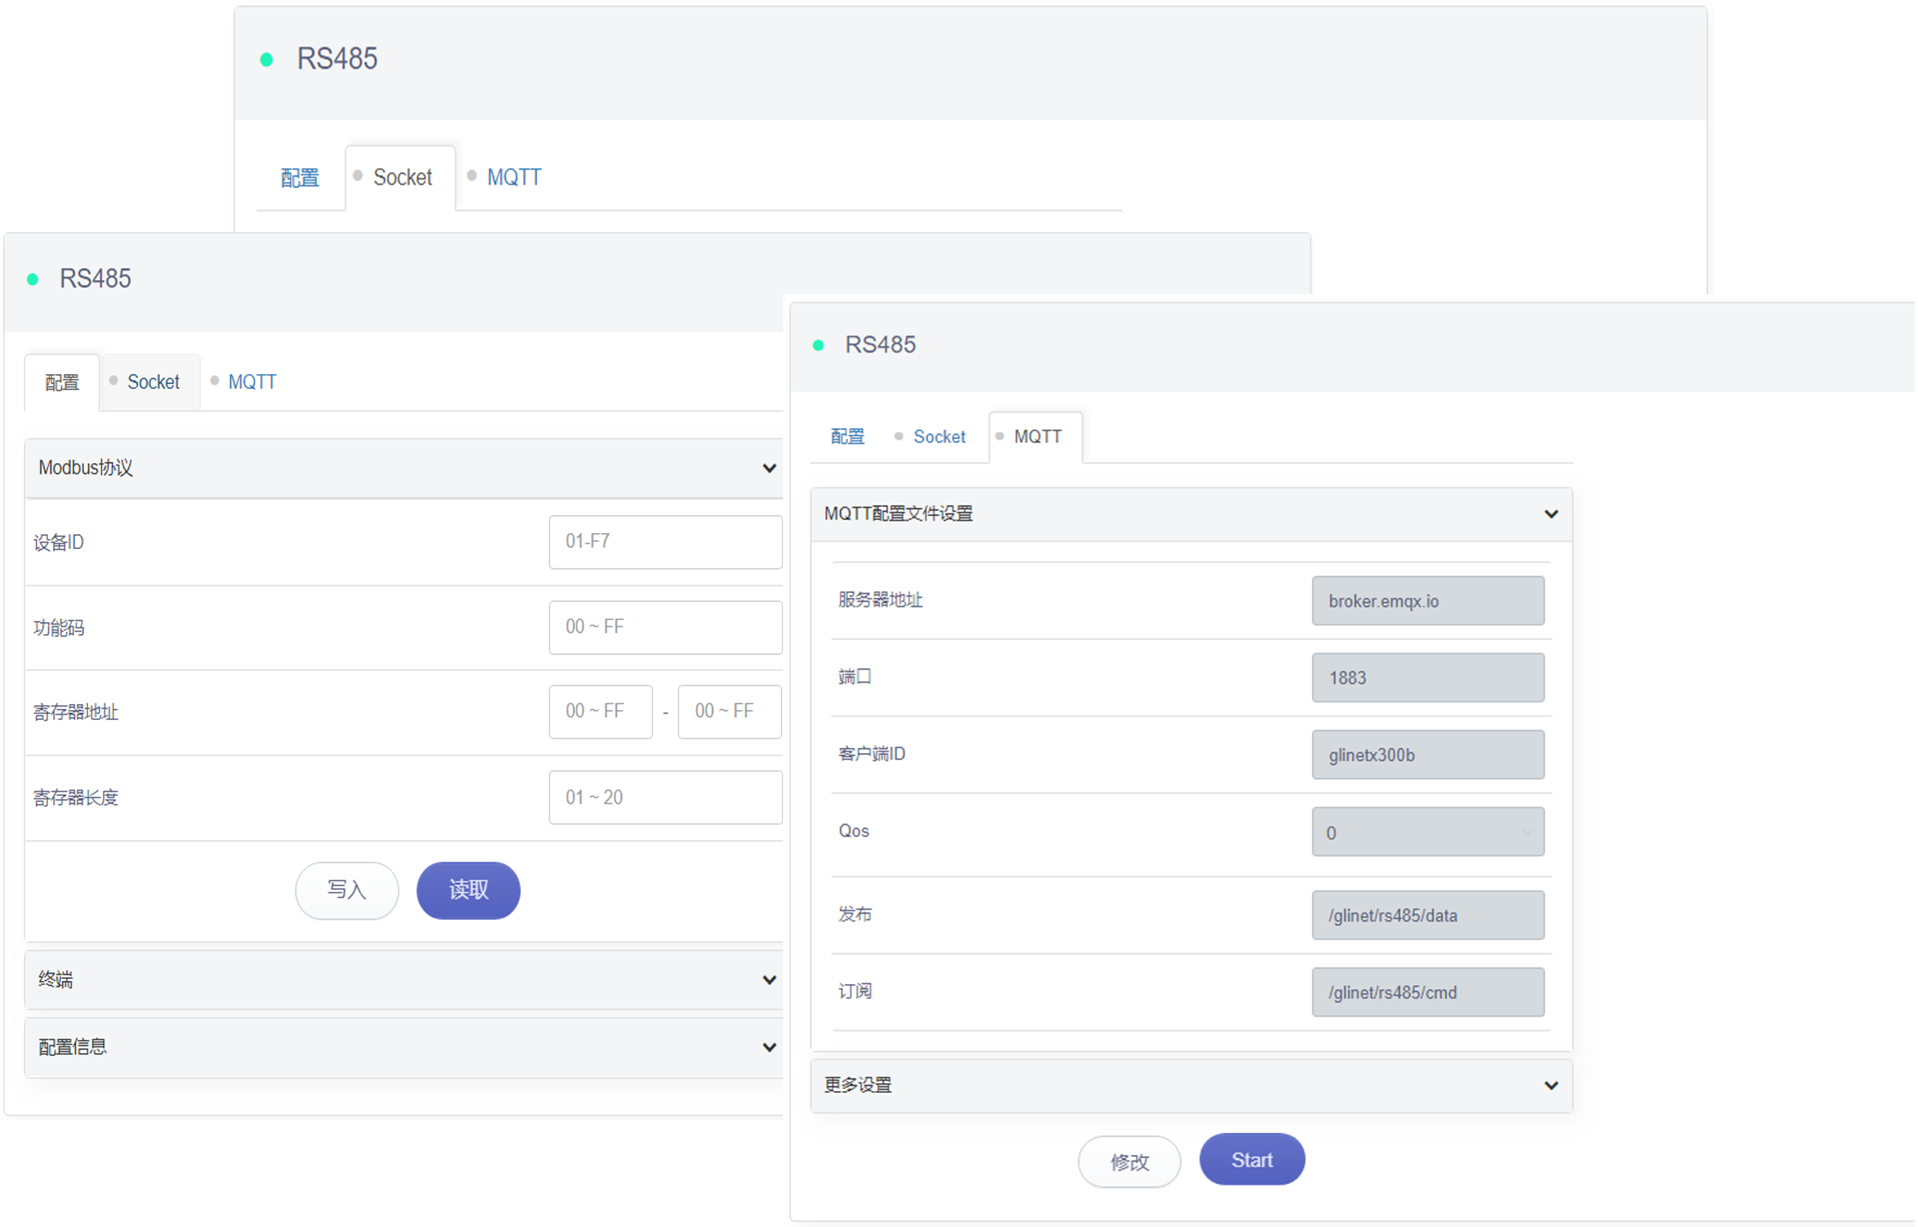Click the 设备ID label
Screen dimensions: 1918x1227
(x=59, y=542)
